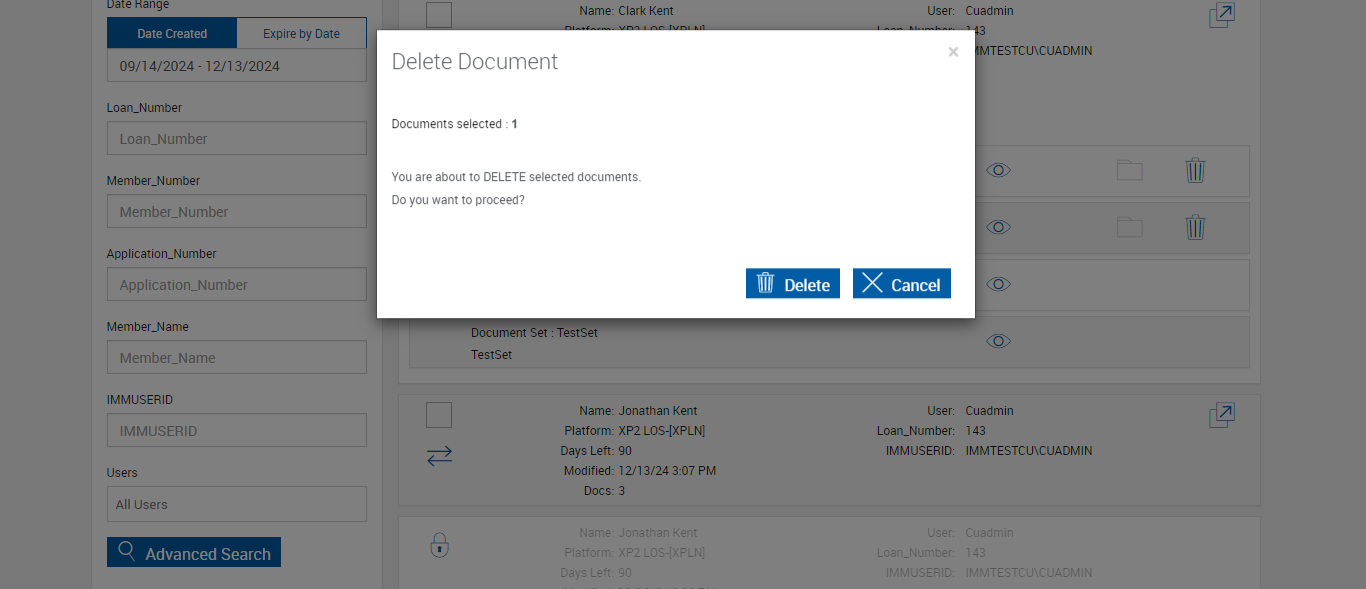Cancel the Delete Document dialog

tap(901, 284)
